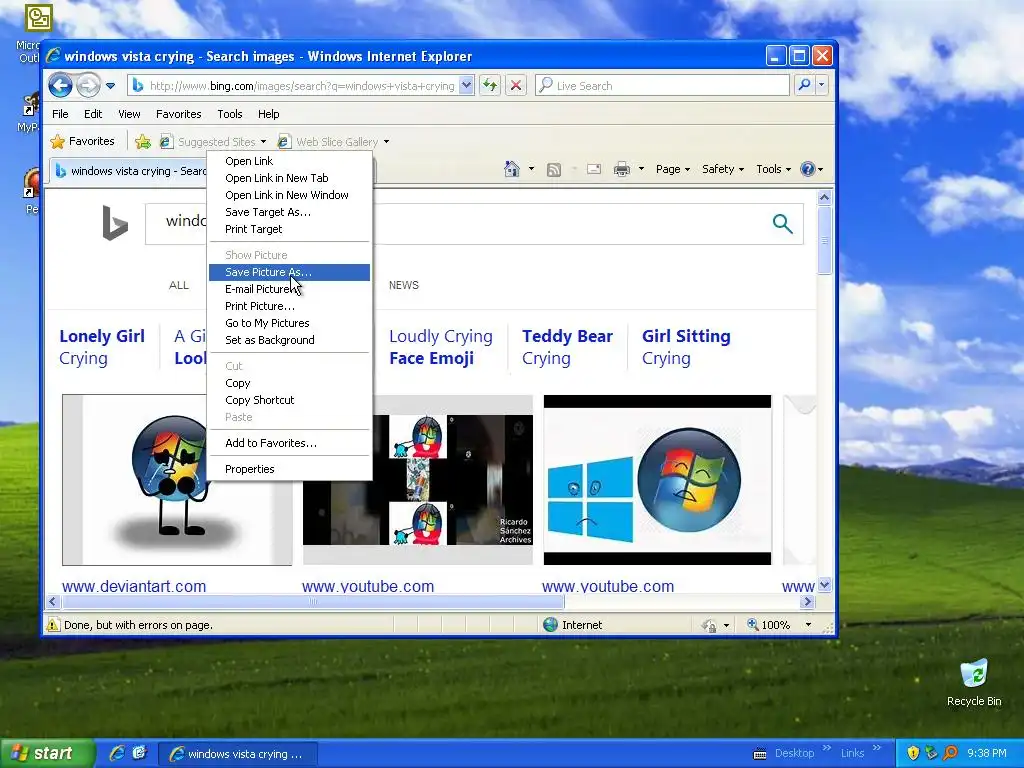Image resolution: width=1024 pixels, height=768 pixels.
Task: Click the blue Help question mark icon
Action: [808, 169]
